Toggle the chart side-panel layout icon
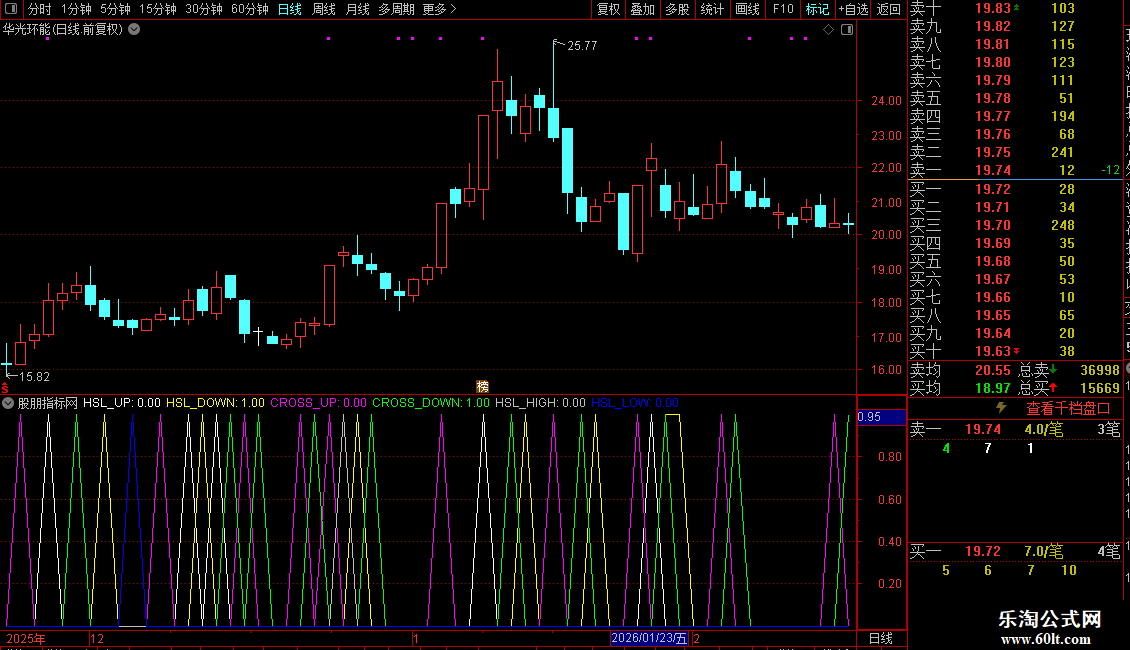 847,30
